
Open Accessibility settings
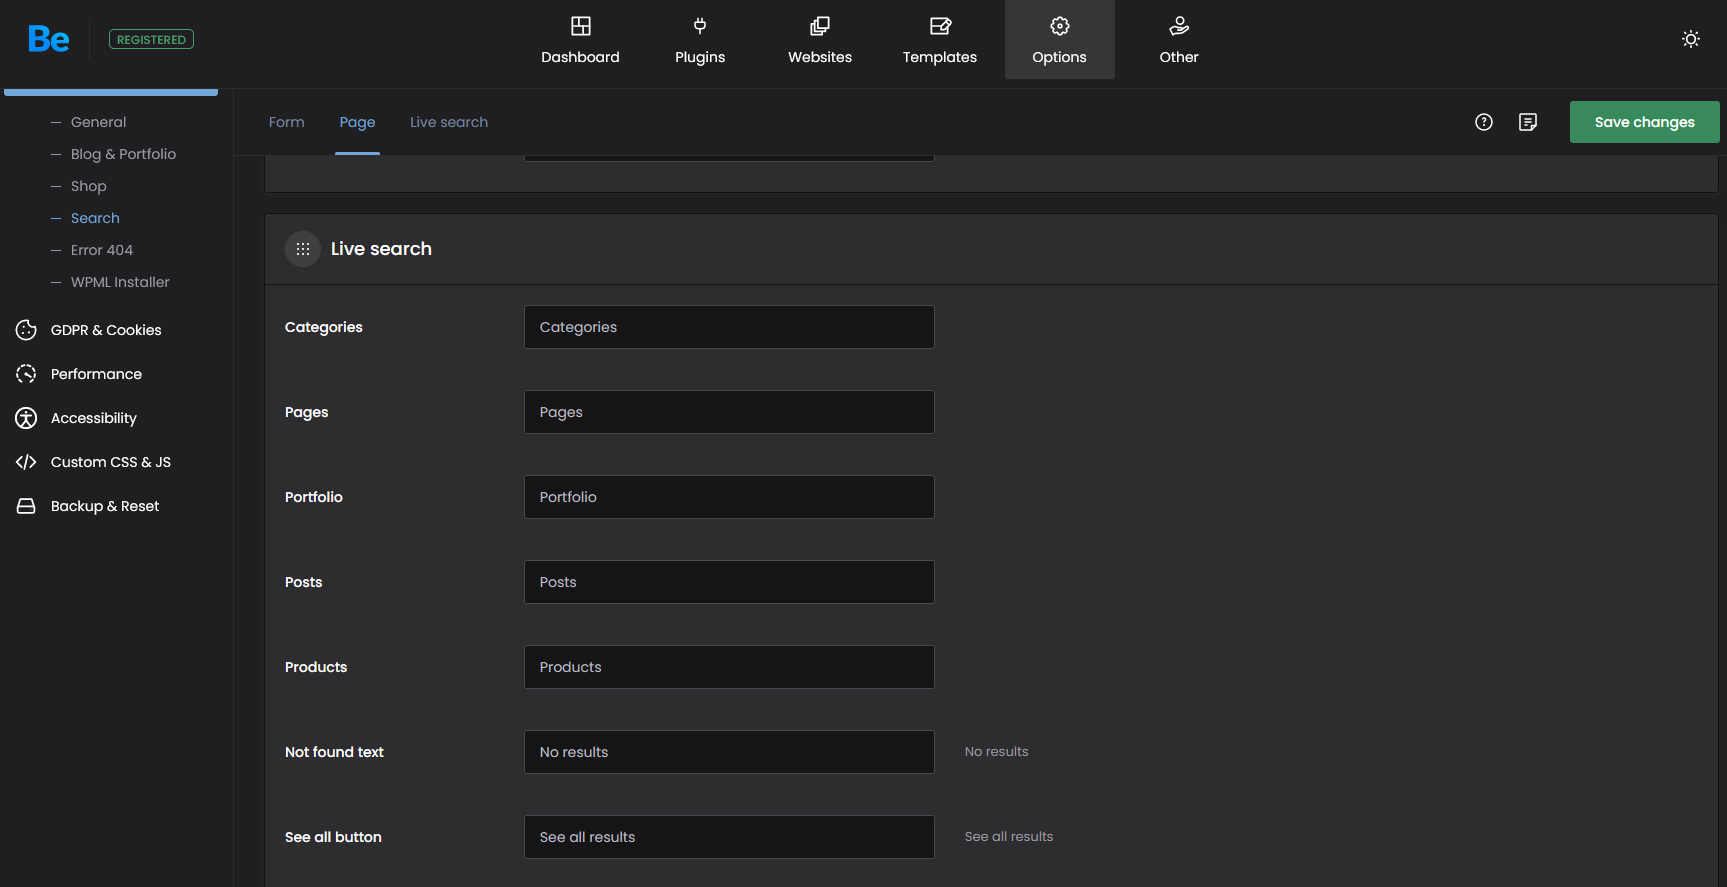pos(94,418)
